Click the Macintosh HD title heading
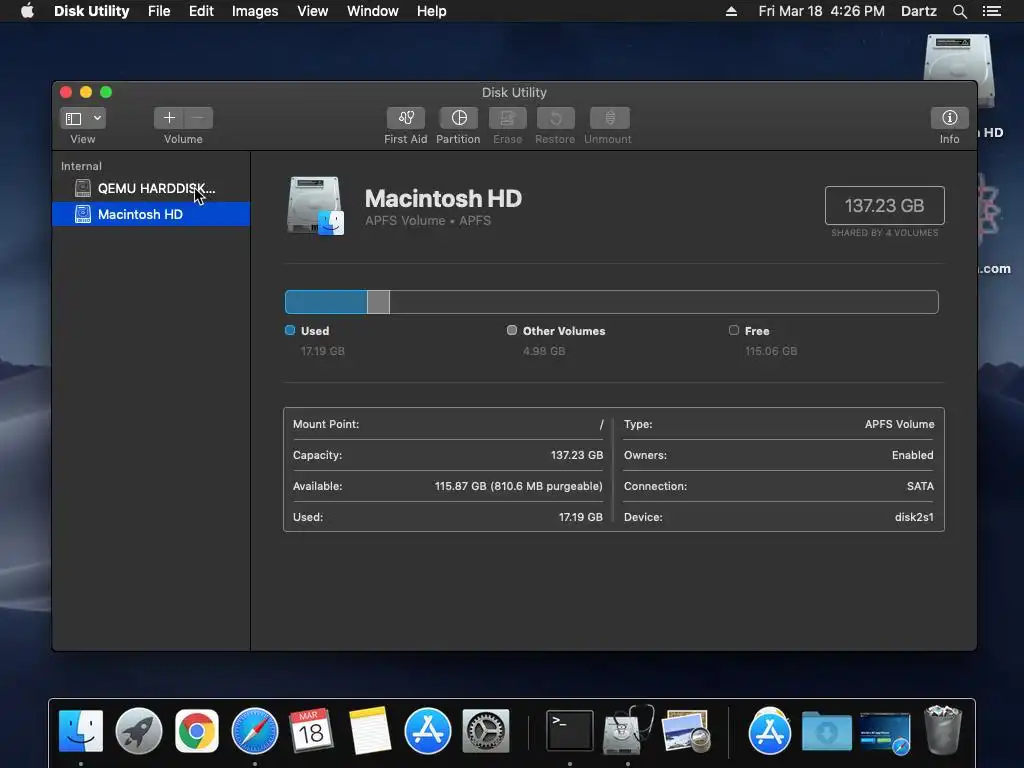The width and height of the screenshot is (1024, 768). tap(443, 199)
